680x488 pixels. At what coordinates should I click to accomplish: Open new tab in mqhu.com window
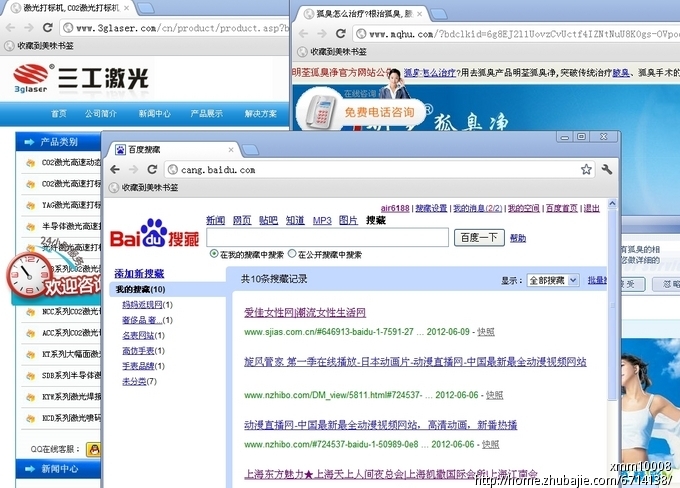pos(439,14)
